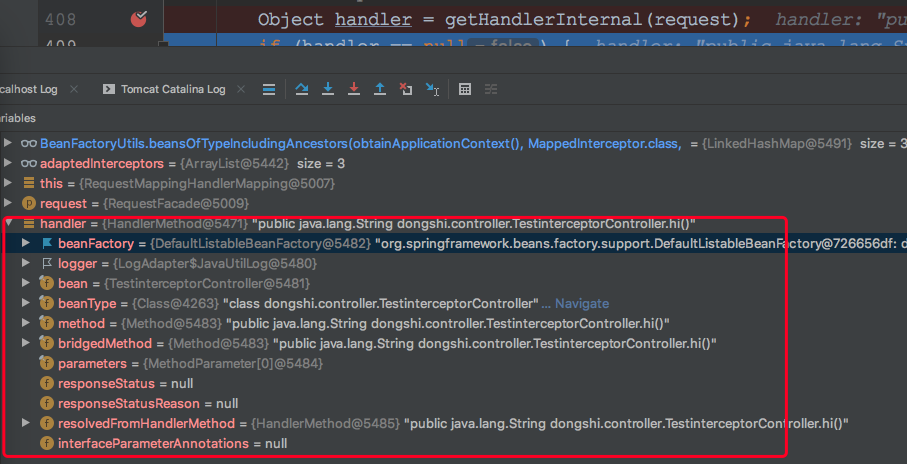This screenshot has width=907, height=464.
Task: Open the Evaluate Expression calculator
Action: pos(464,89)
